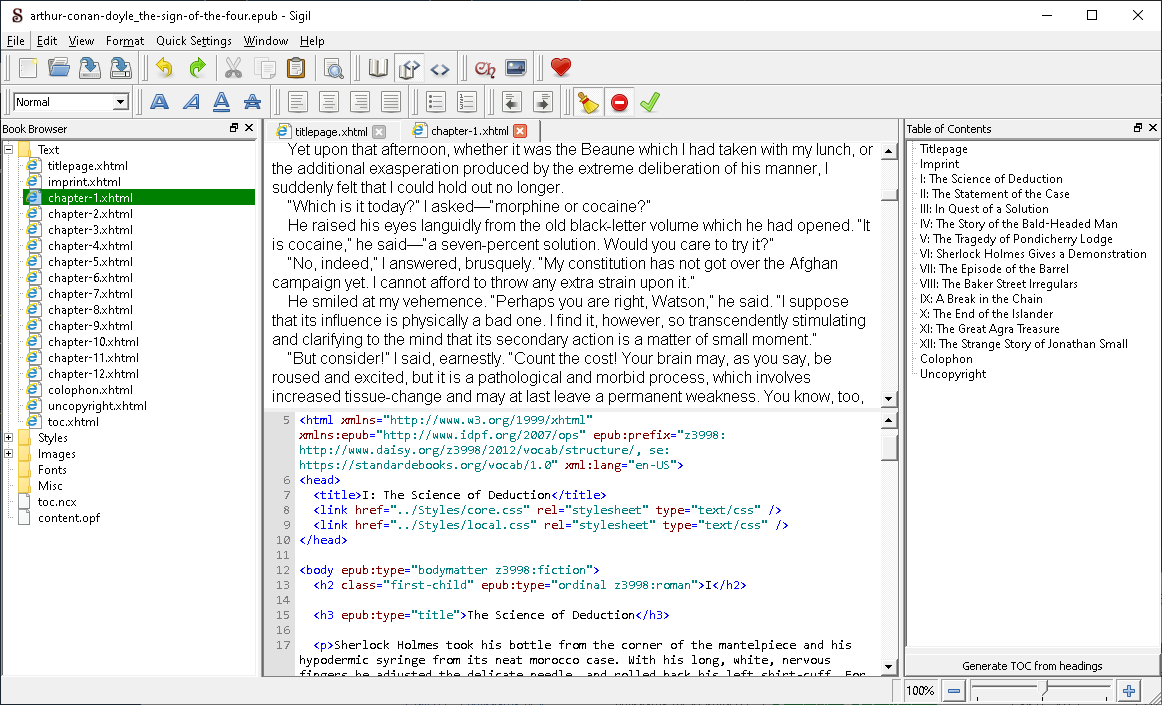Click the red heart Donate icon
Viewport: 1162px width, 705px height.
[x=561, y=68]
